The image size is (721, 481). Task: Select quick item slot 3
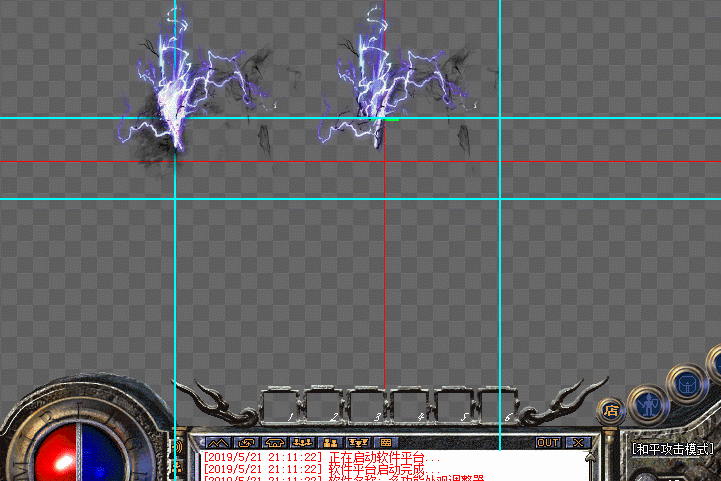368,406
